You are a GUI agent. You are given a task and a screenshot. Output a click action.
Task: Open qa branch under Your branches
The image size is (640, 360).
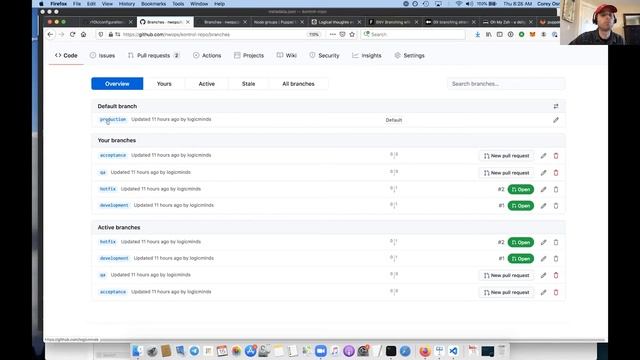point(102,173)
